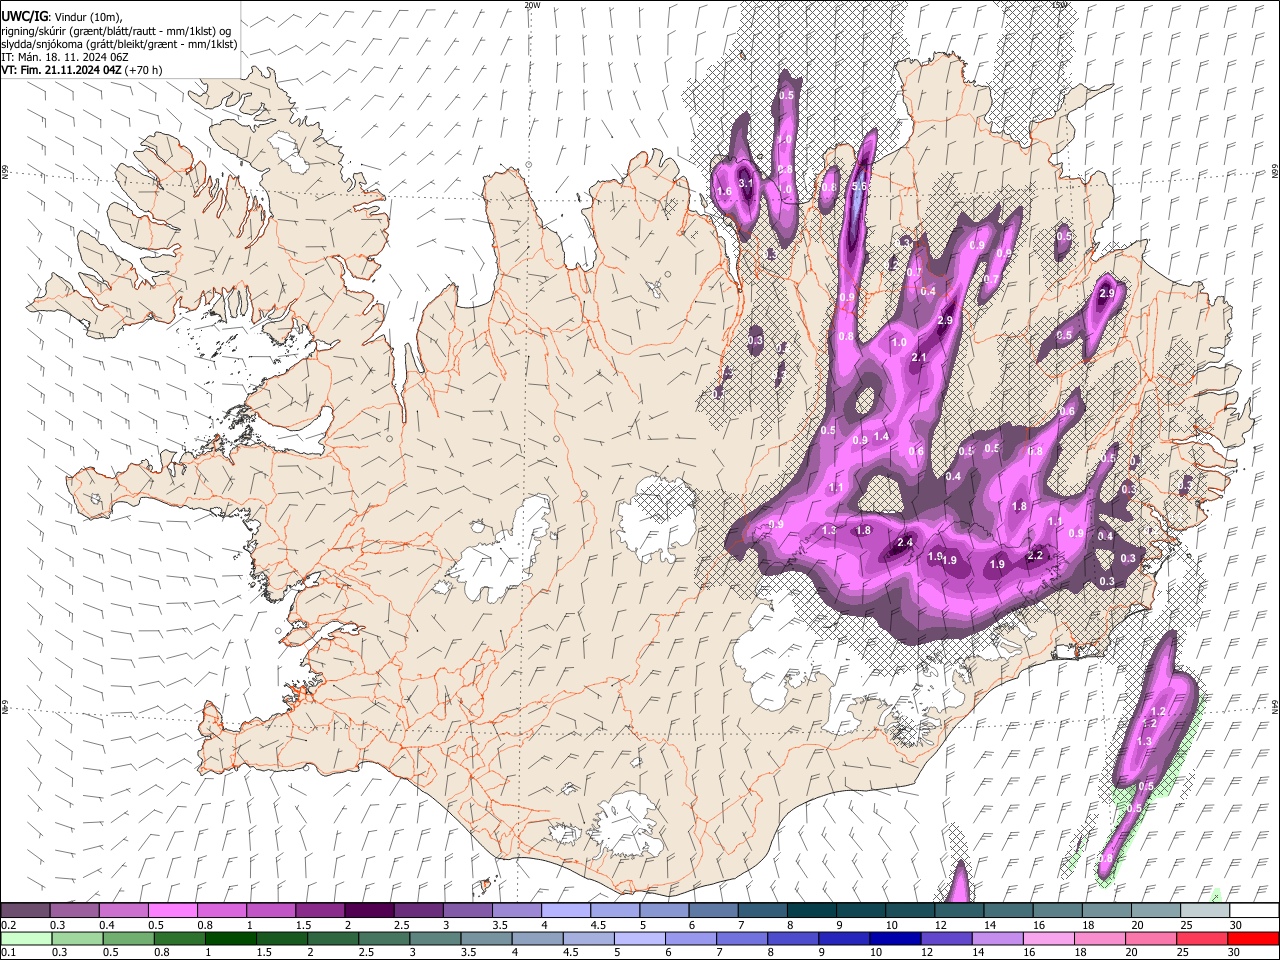The width and height of the screenshot is (1280, 960).
Task: Click the 0.4 label in the snow legend
Action: coord(106,925)
